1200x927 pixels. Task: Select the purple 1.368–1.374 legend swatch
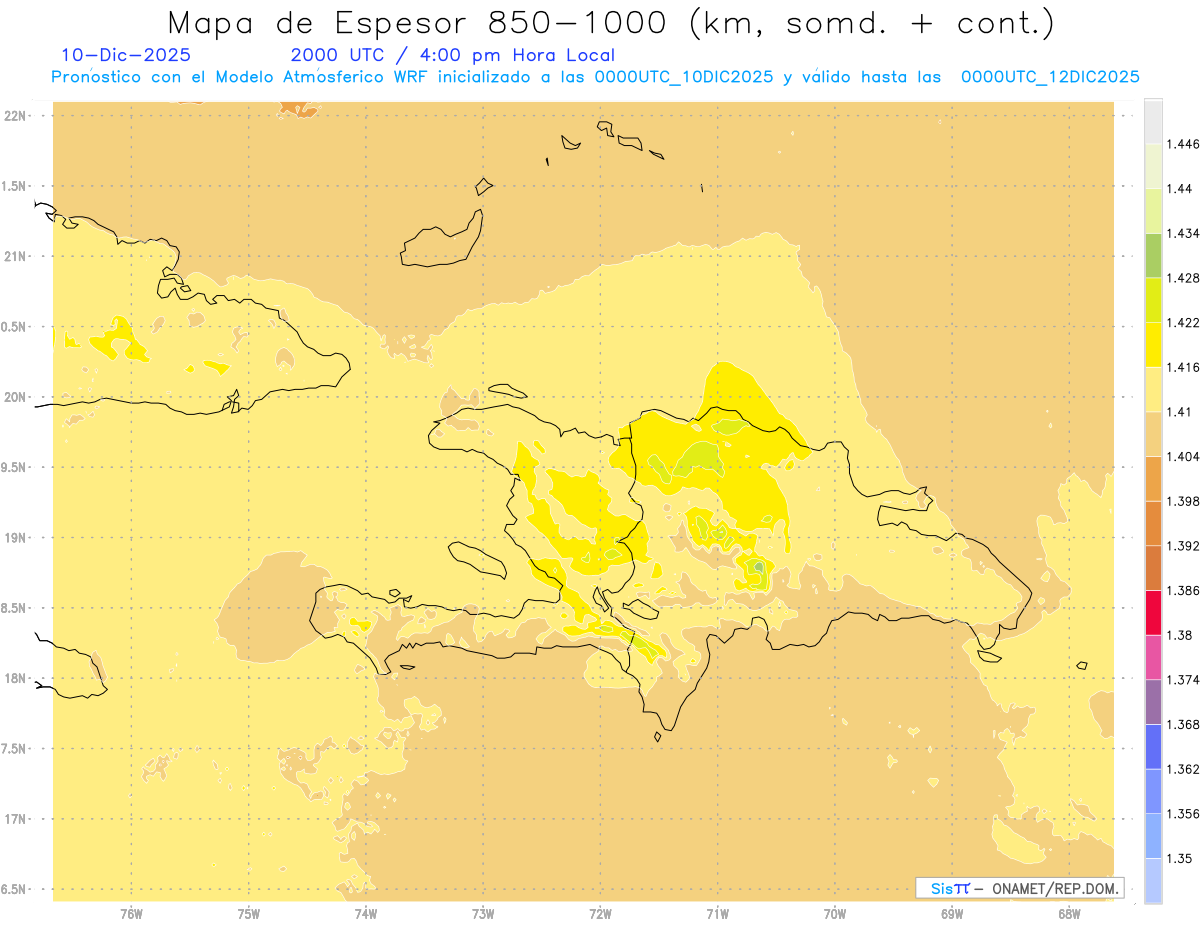tap(1153, 701)
